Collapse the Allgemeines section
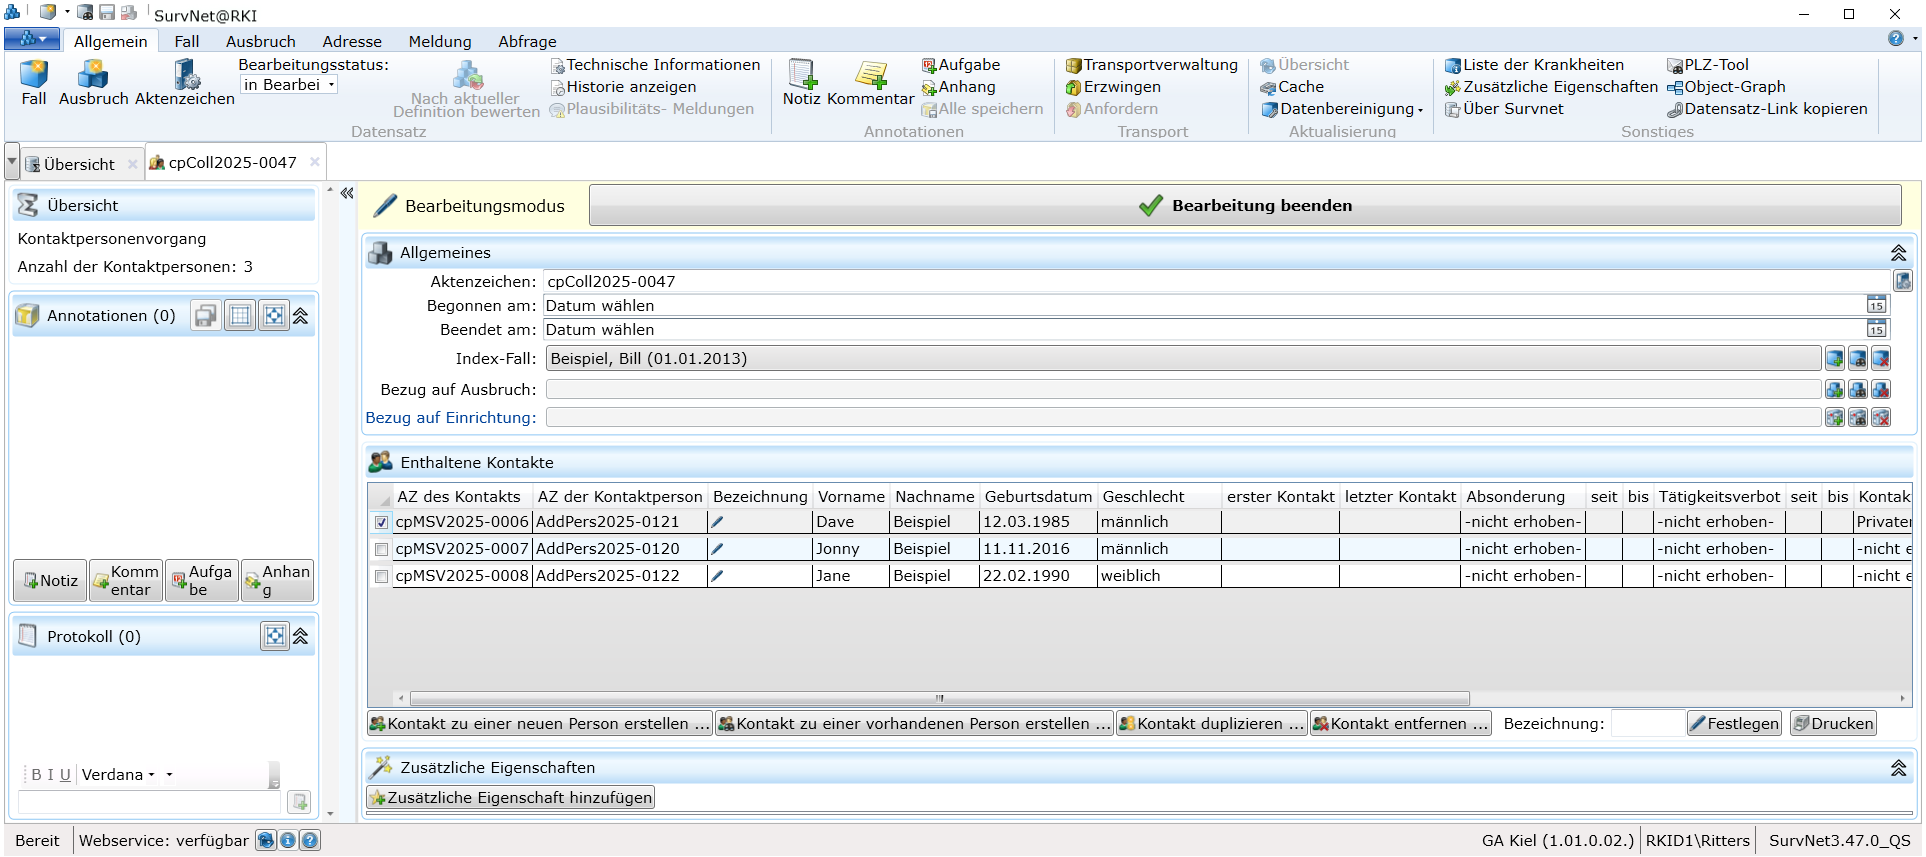Viewport: 1926px width, 857px height. pos(1898,253)
